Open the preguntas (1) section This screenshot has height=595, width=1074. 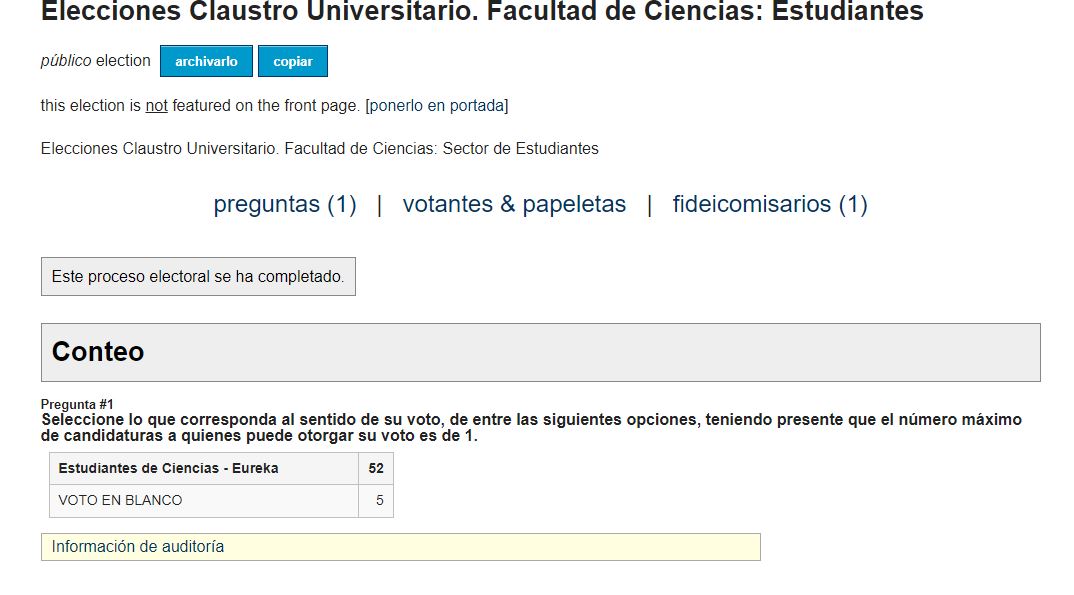click(285, 204)
